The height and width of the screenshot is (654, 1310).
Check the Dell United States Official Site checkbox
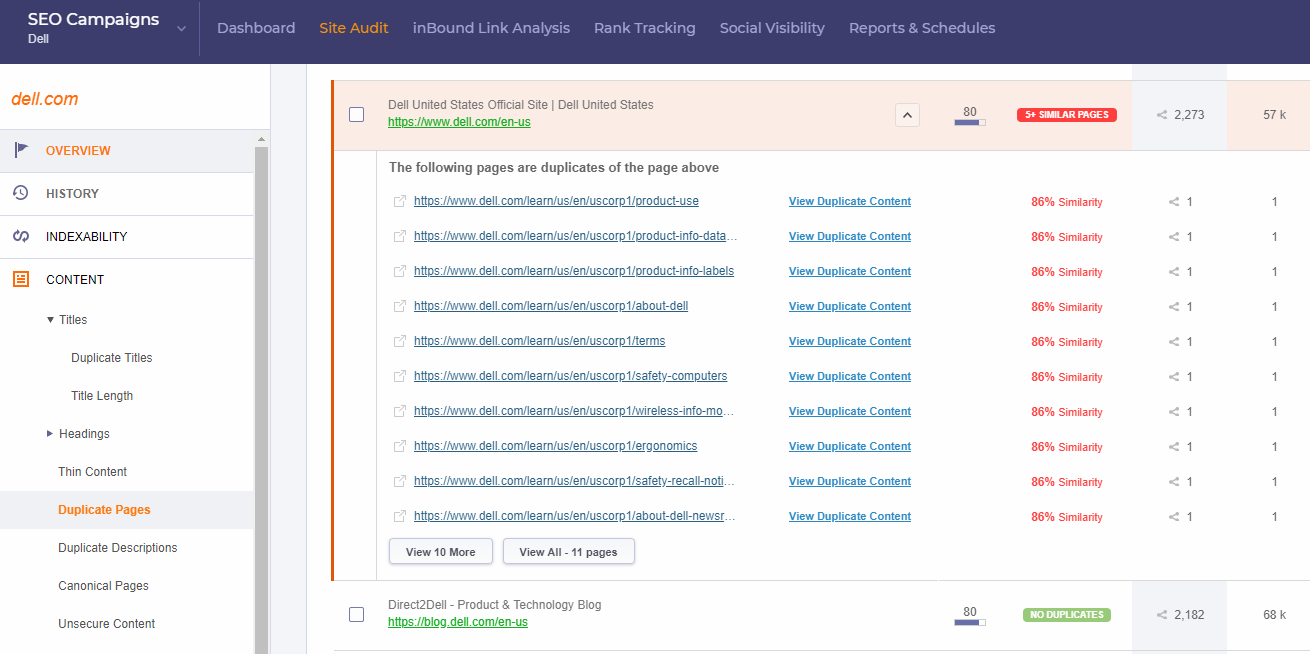click(356, 114)
